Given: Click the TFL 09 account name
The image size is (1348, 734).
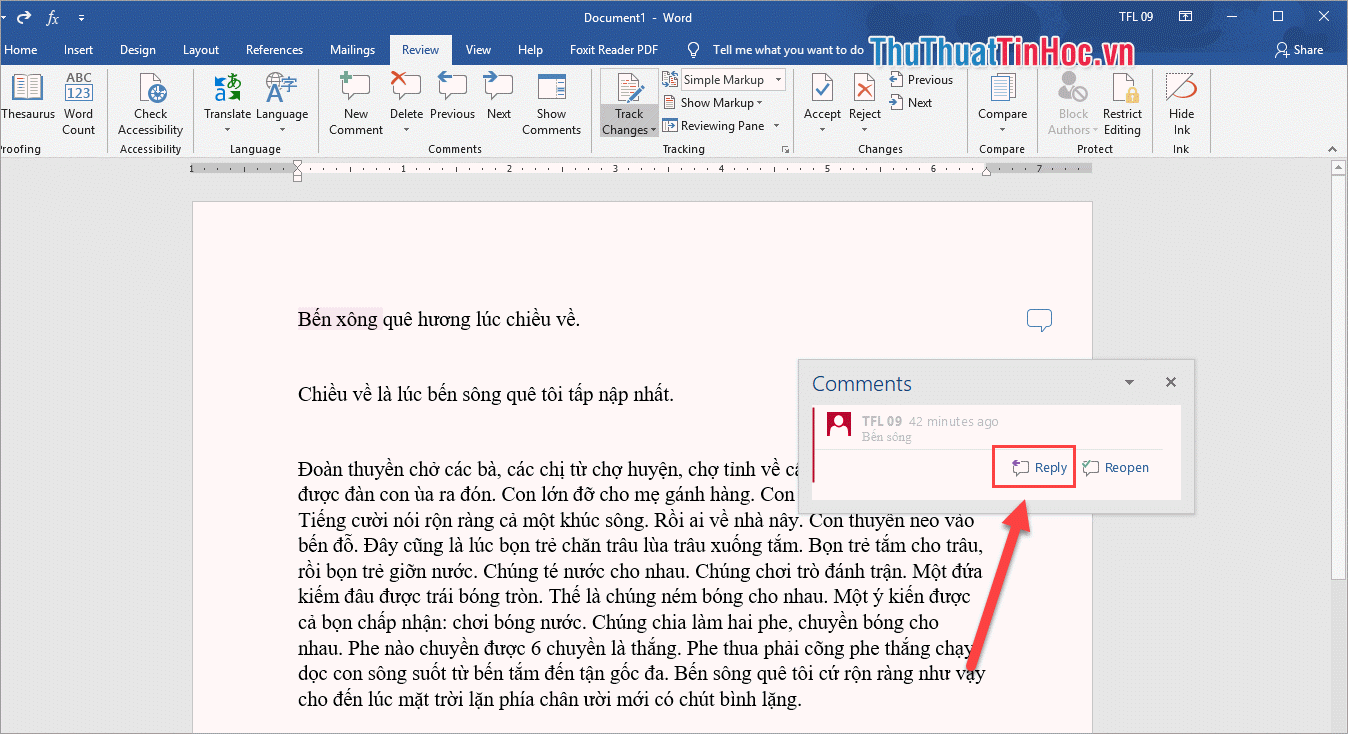Looking at the screenshot, I should (x=1136, y=17).
